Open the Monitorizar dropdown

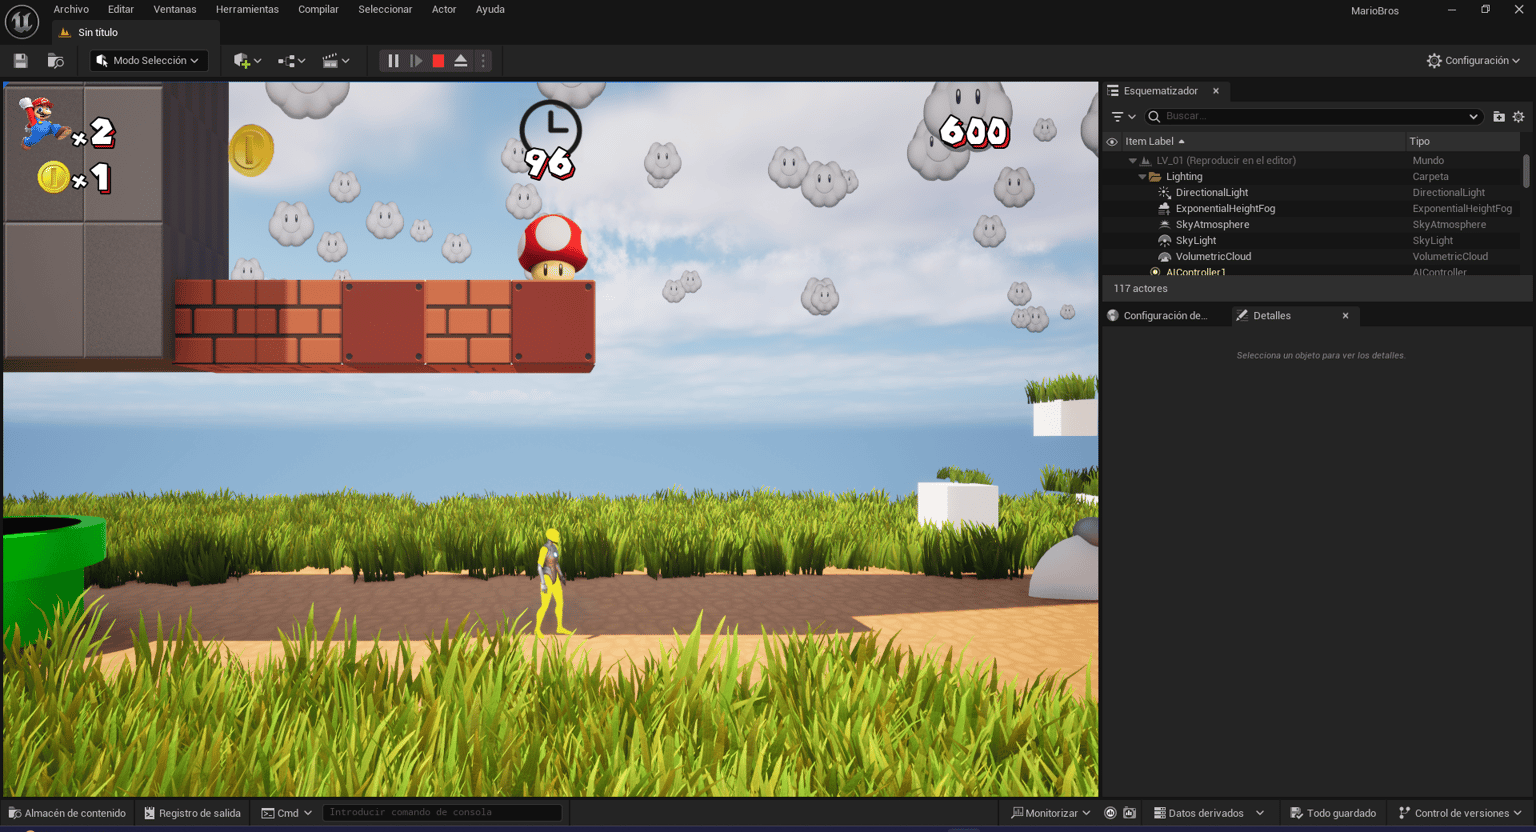[1051, 813]
